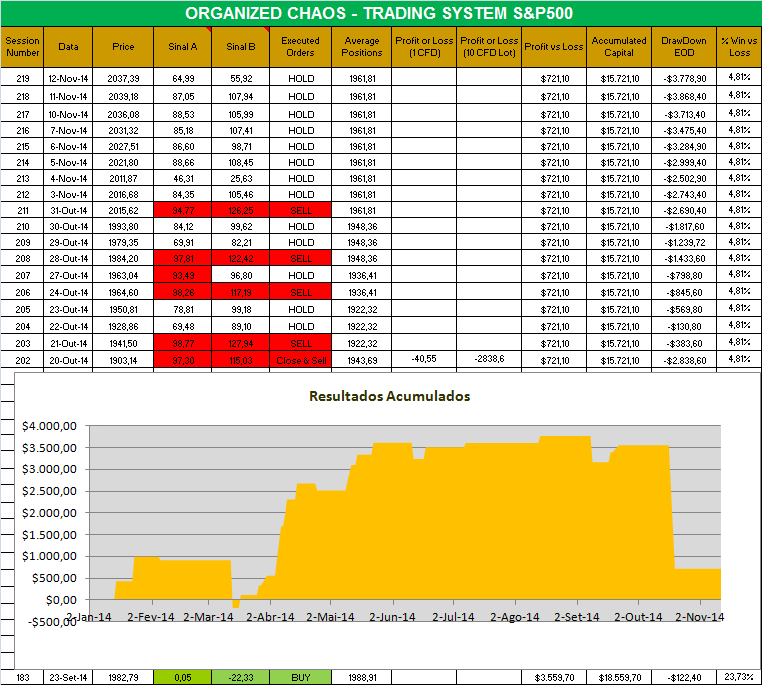Click price cell 2037,39

pos(123,78)
